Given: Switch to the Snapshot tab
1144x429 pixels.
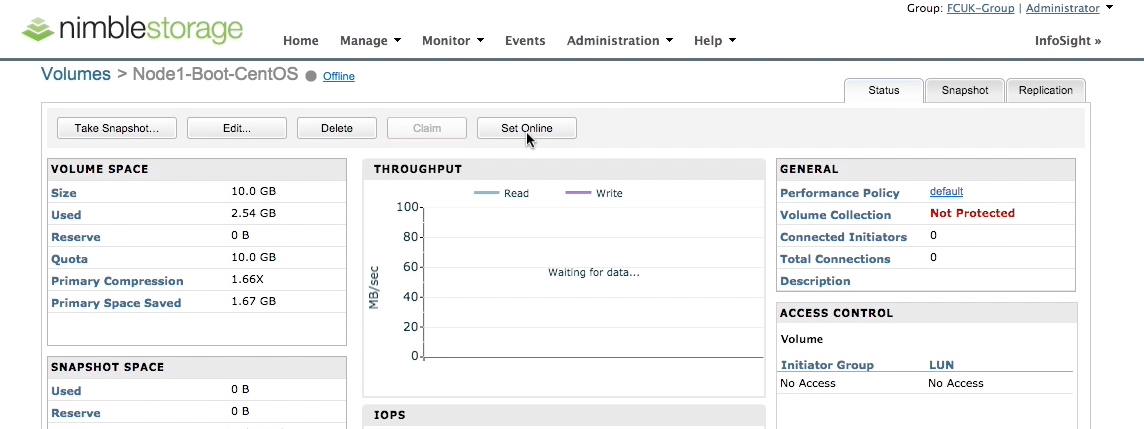Looking at the screenshot, I should (965, 90).
